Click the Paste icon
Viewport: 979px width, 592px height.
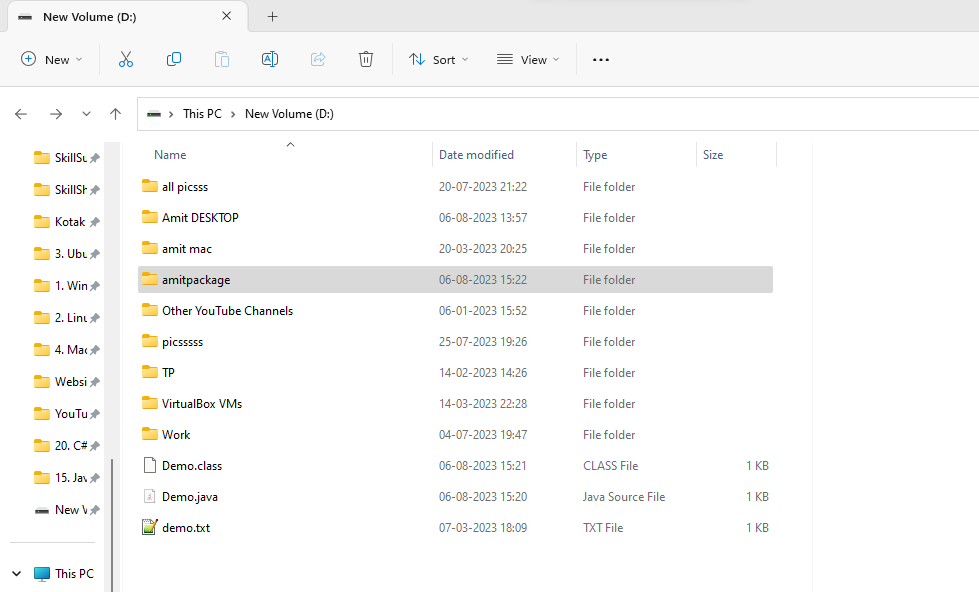click(x=221, y=59)
